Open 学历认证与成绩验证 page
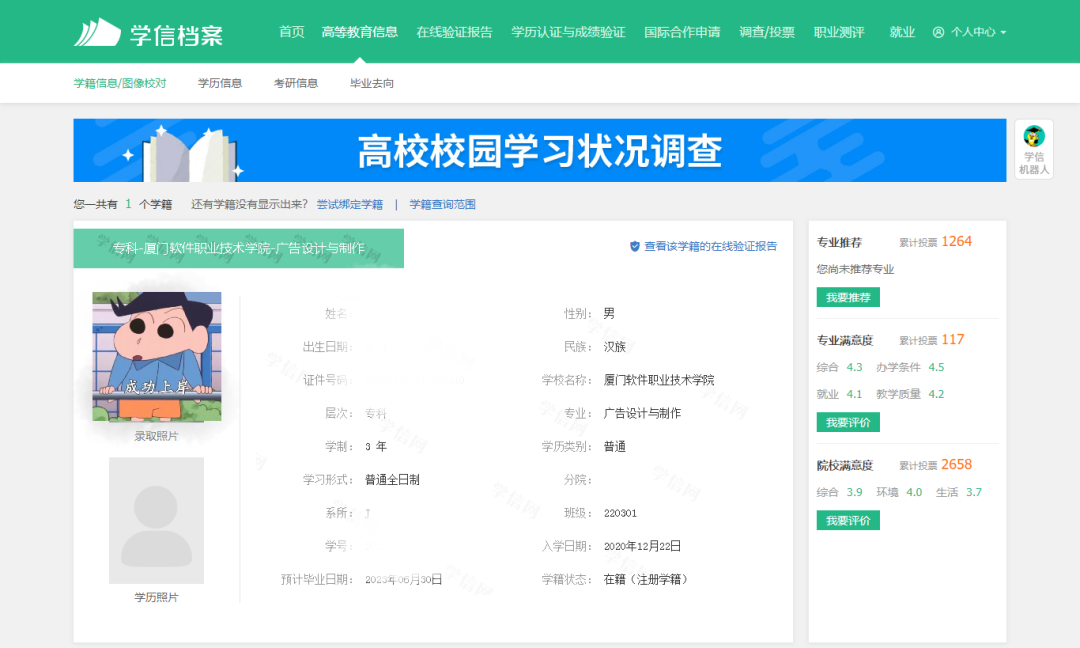The image size is (1080, 648). point(568,32)
